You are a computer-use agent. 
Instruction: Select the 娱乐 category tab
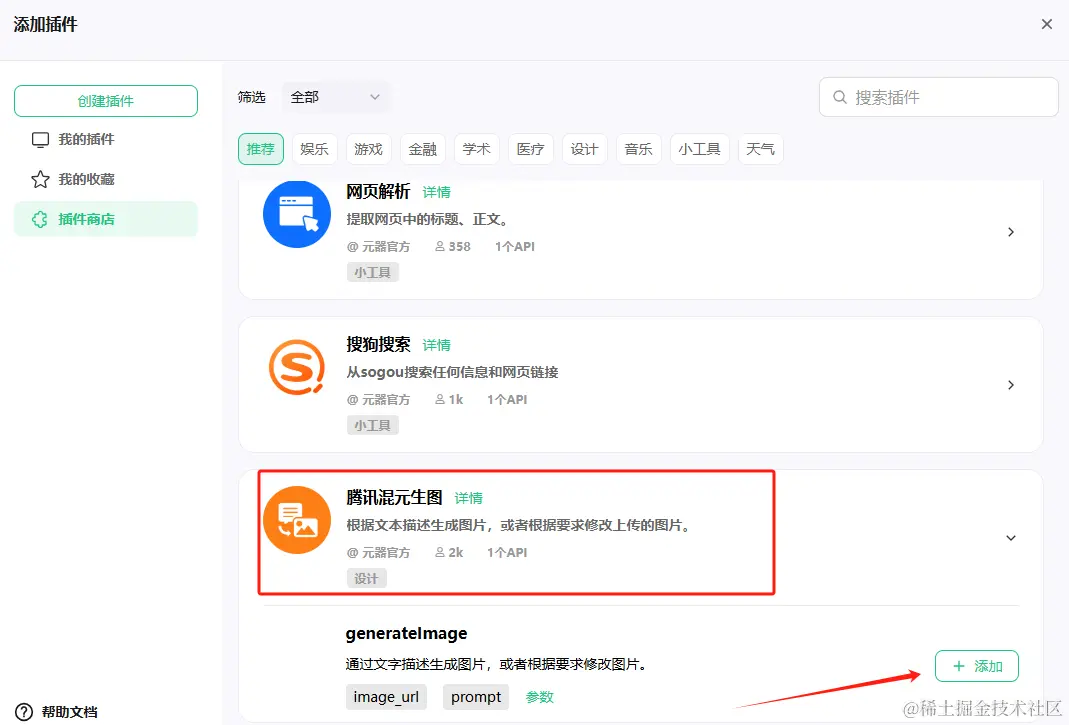tap(314, 149)
